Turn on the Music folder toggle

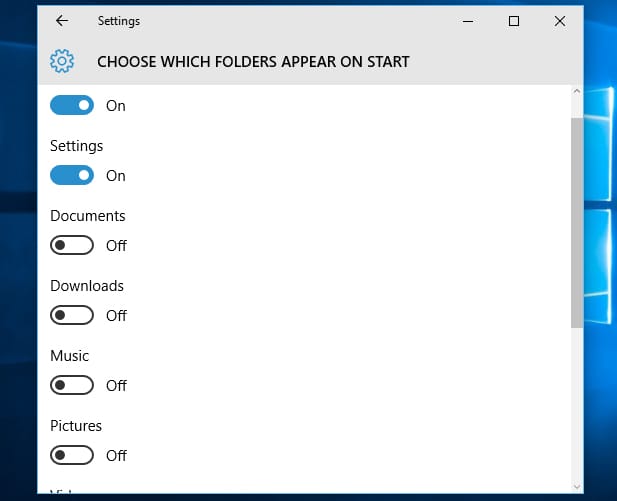coord(72,385)
